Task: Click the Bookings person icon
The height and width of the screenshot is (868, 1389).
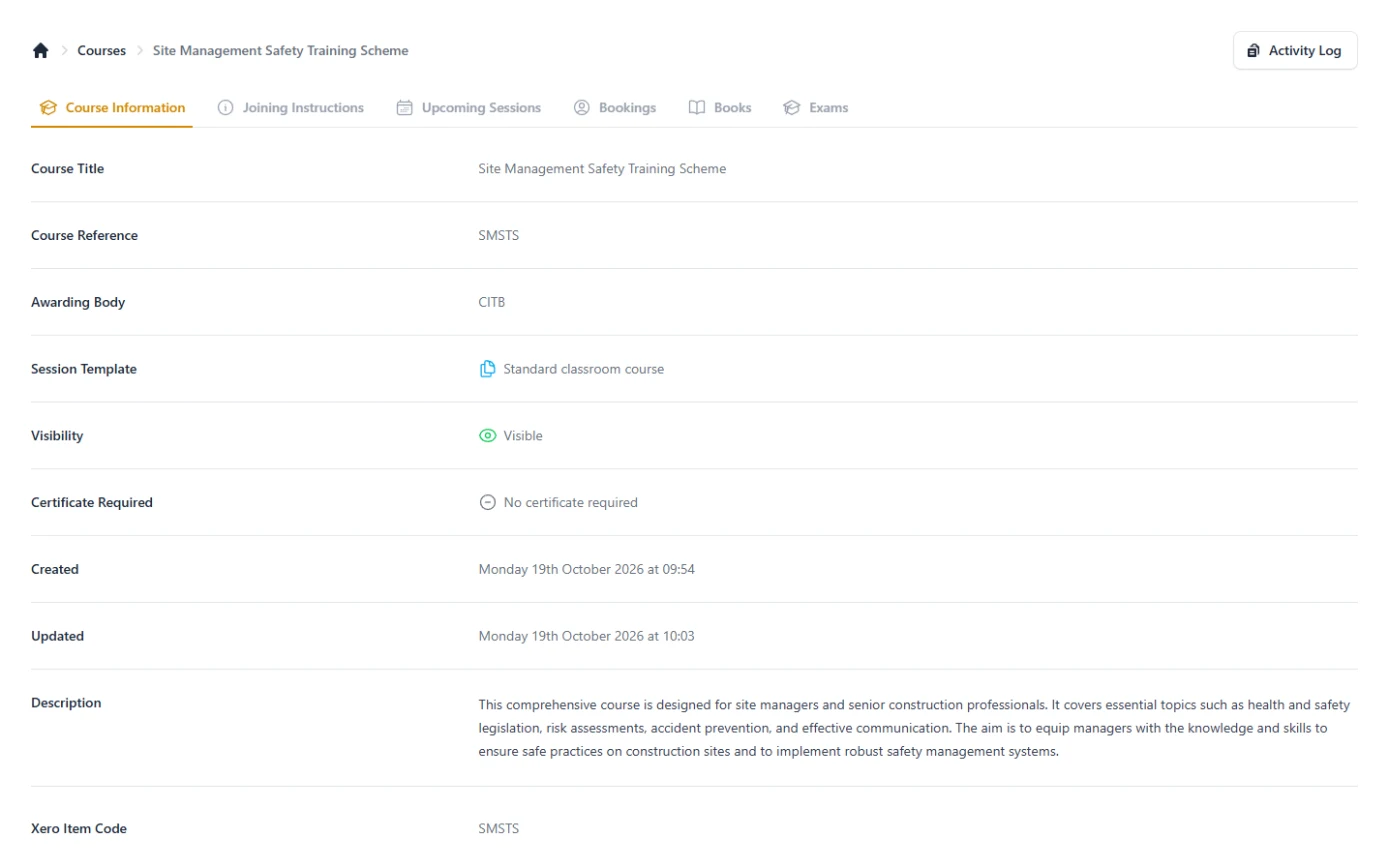Action: 582,108
